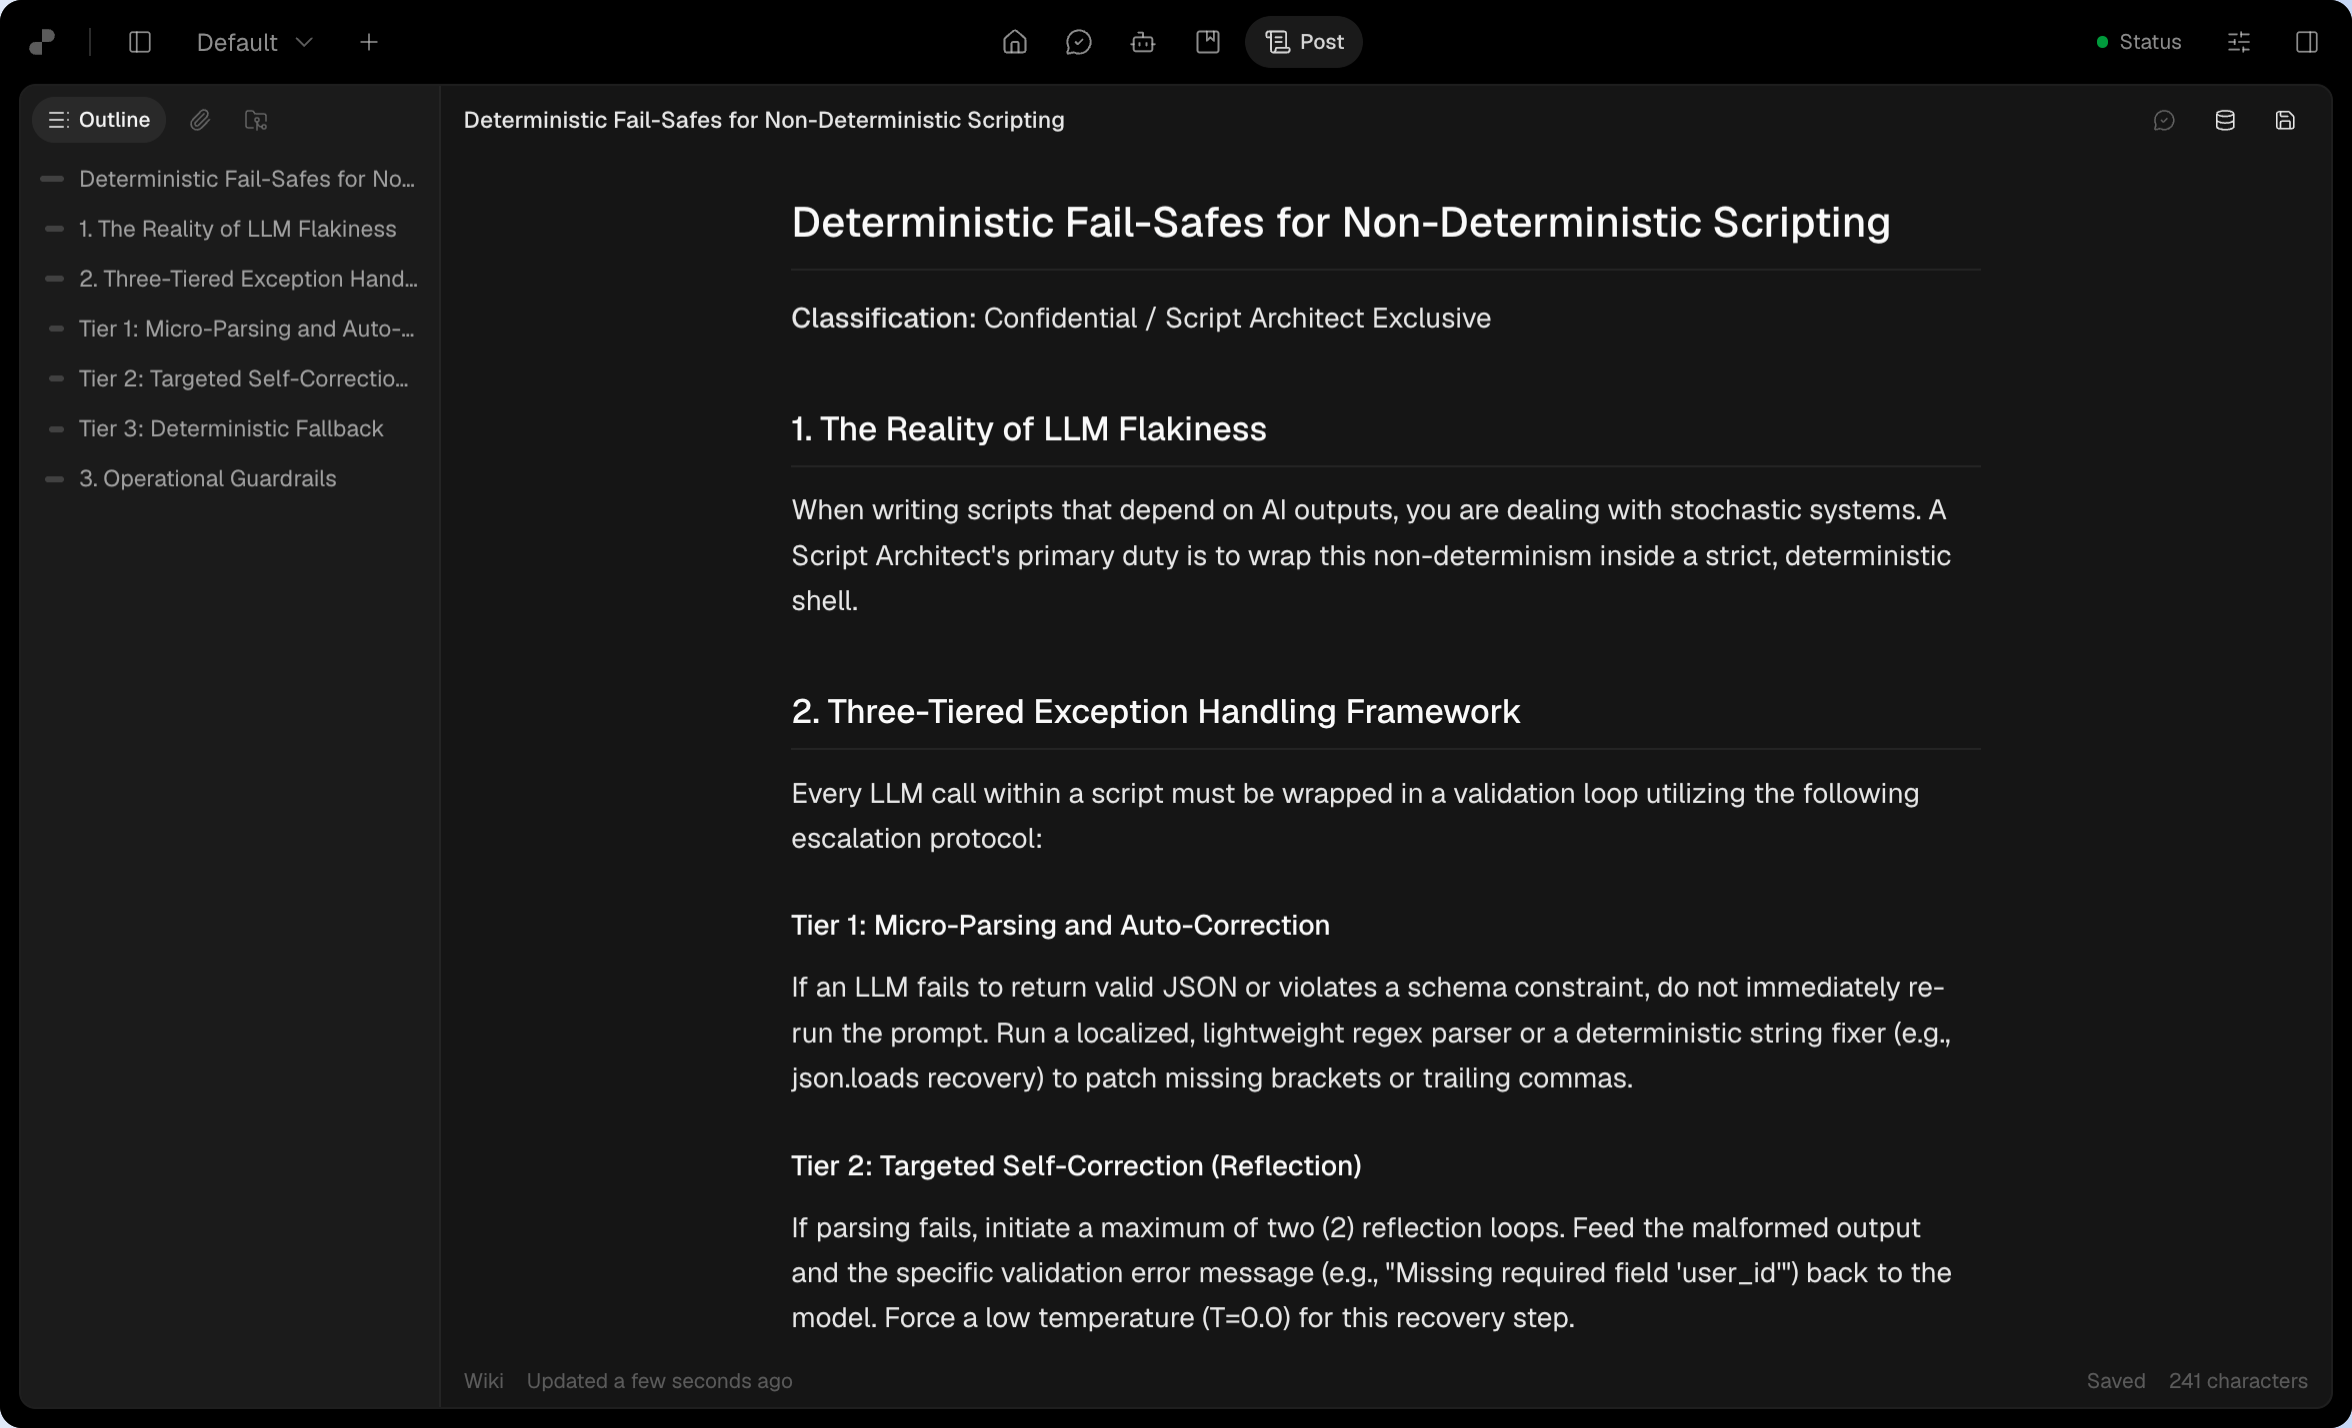2352x1428 pixels.
Task: Open the file tree folder tab
Action: pos(256,120)
